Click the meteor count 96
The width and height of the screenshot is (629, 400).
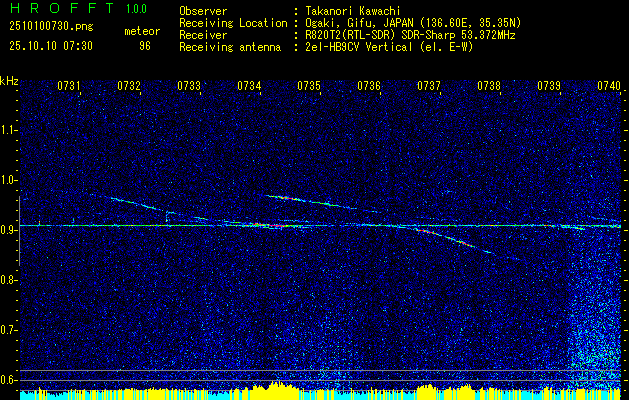[x=145, y=46]
